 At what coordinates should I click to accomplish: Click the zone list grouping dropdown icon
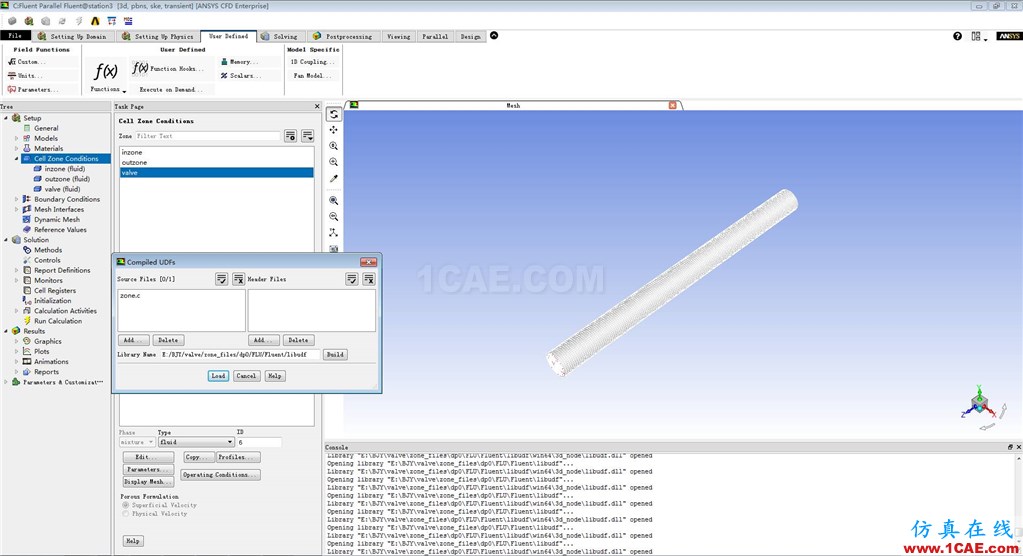[307, 136]
